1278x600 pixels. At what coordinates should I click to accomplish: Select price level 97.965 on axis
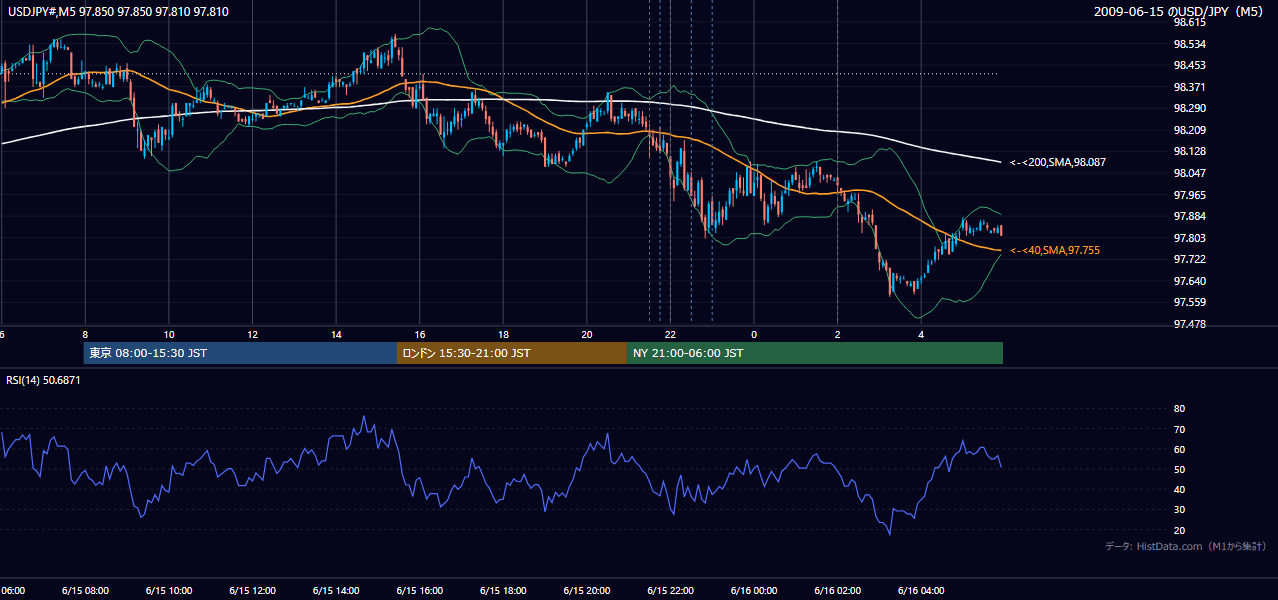1189,195
